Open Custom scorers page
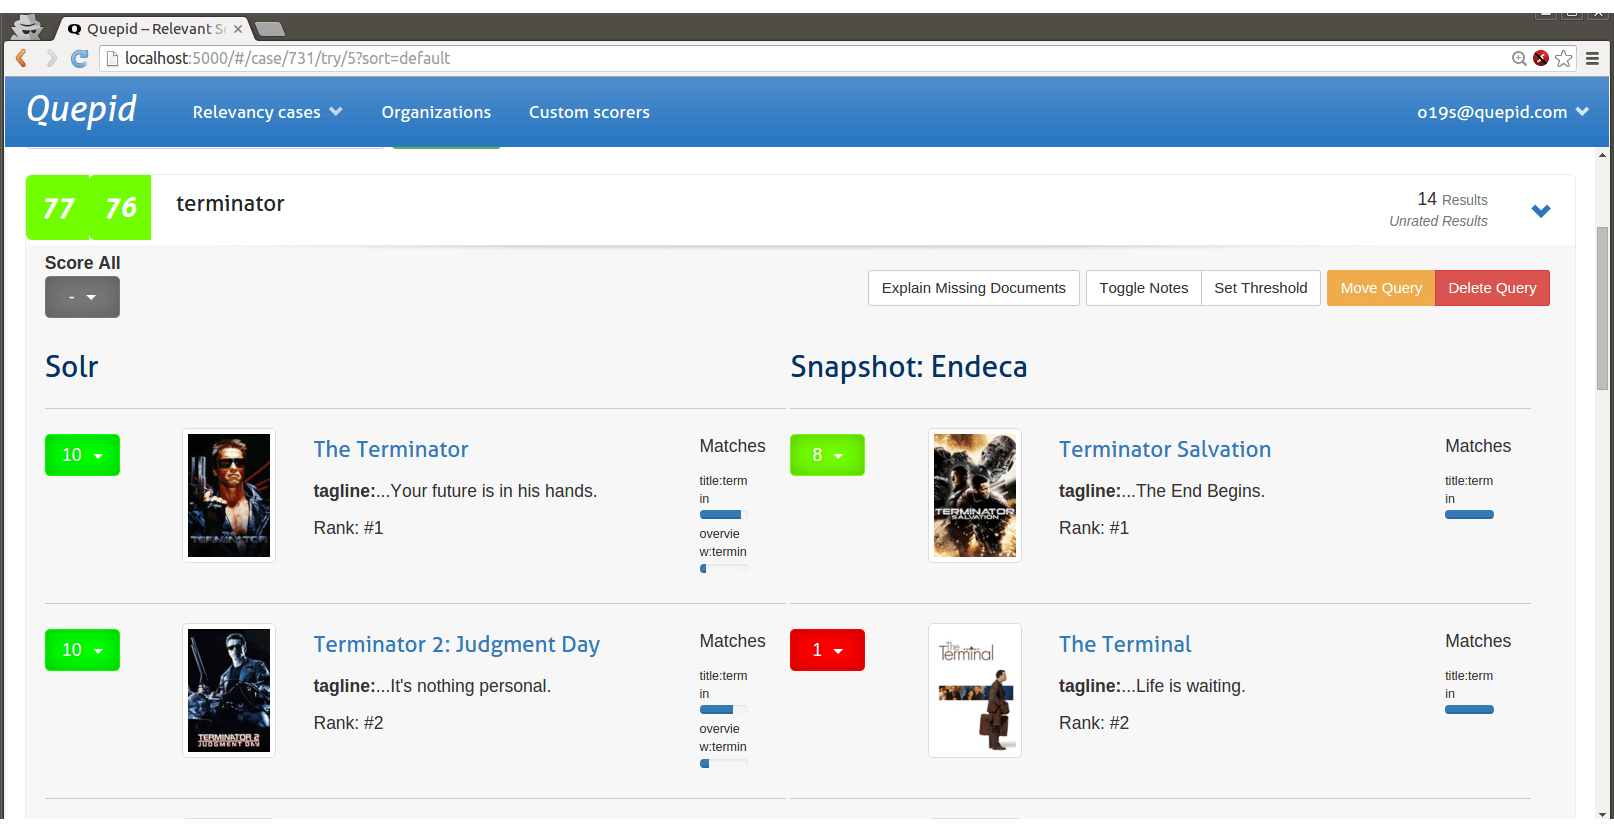The height and width of the screenshot is (832, 1614). pyautogui.click(x=589, y=112)
